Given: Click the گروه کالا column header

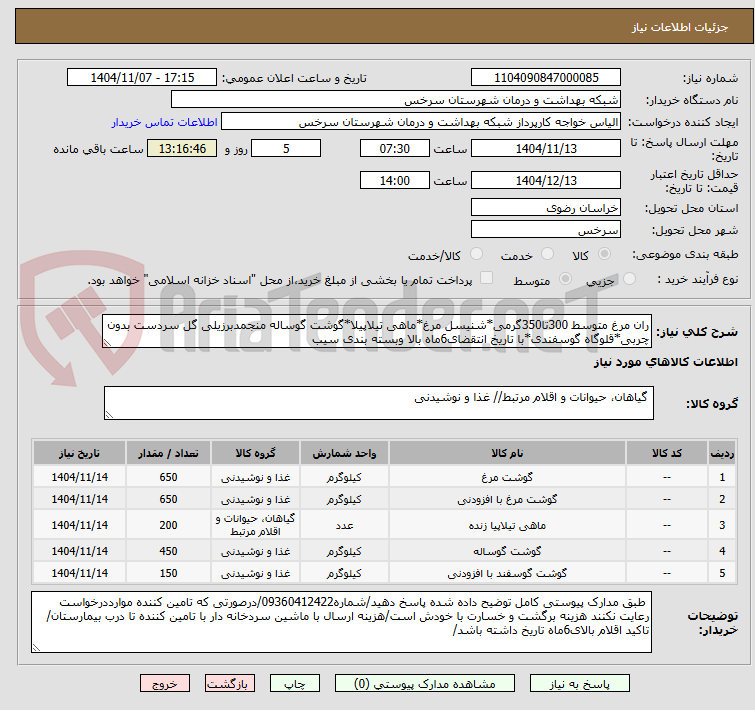Looking at the screenshot, I should (x=255, y=453).
